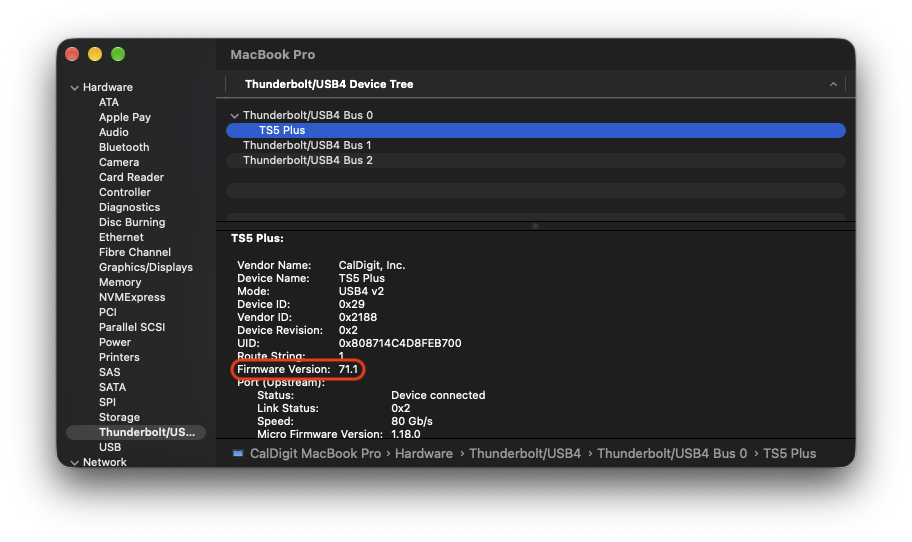Click the computer icon in path bar
The width and height of the screenshot is (912, 542).
[x=238, y=454]
